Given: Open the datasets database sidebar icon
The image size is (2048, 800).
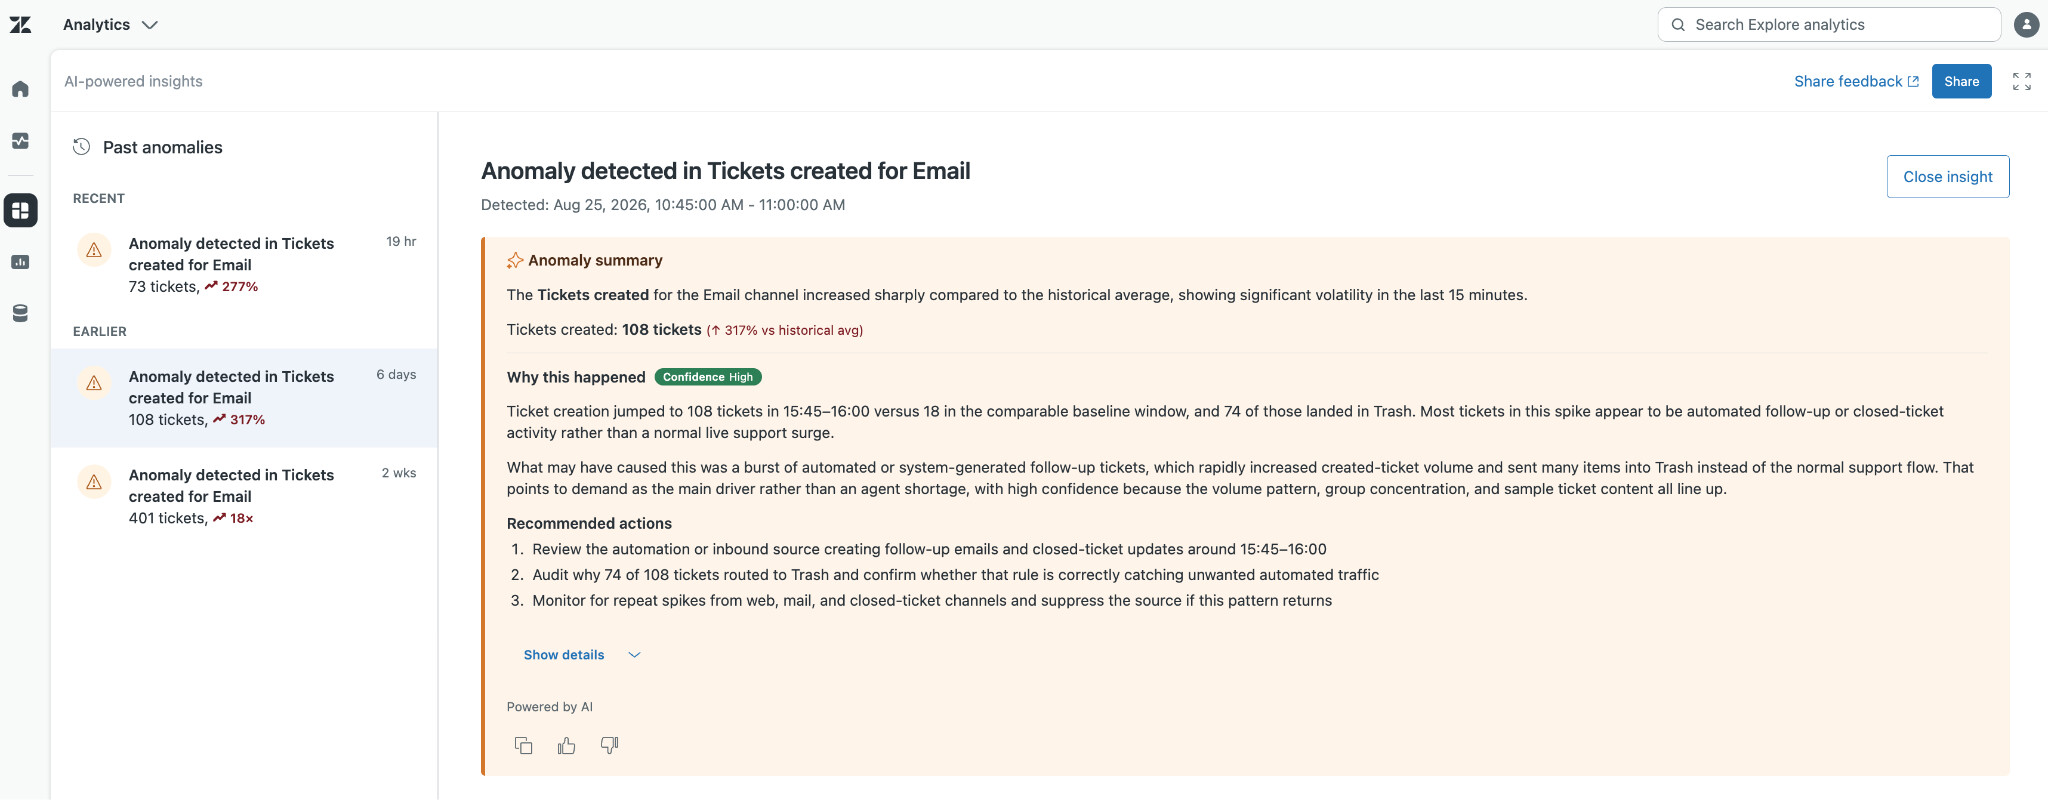Looking at the screenshot, I should (20, 314).
